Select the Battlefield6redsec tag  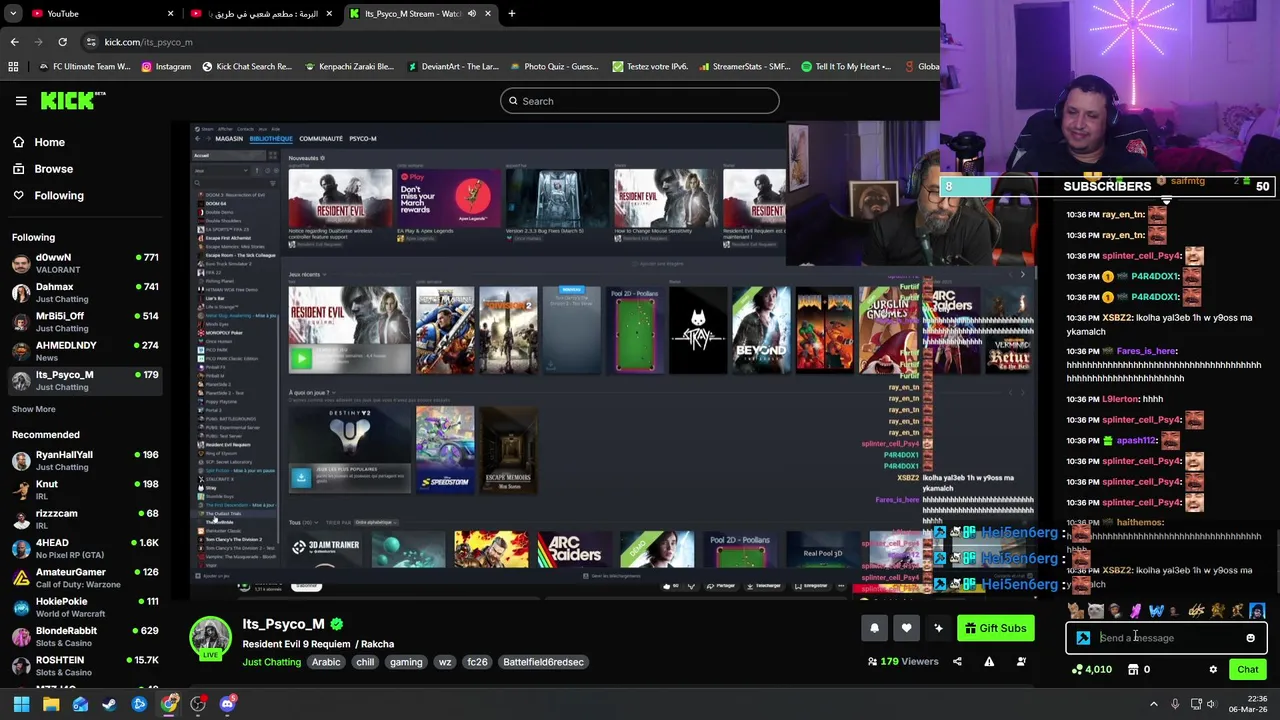(543, 662)
